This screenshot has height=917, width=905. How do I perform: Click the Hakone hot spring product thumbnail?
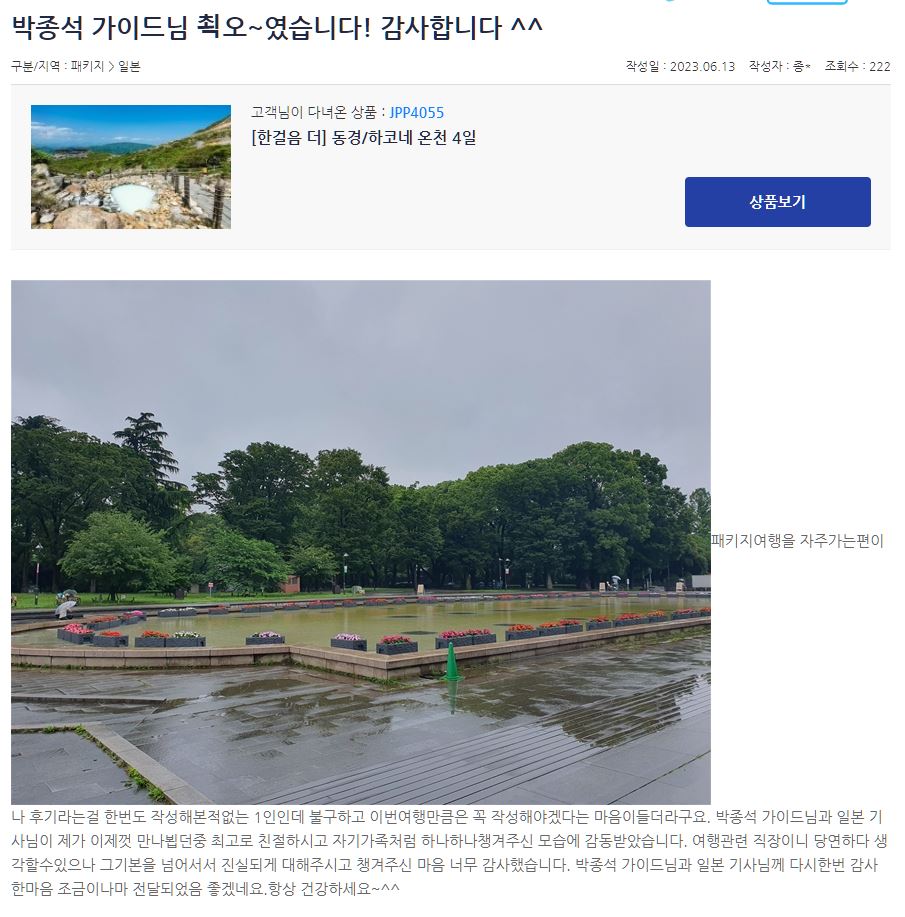click(x=131, y=167)
